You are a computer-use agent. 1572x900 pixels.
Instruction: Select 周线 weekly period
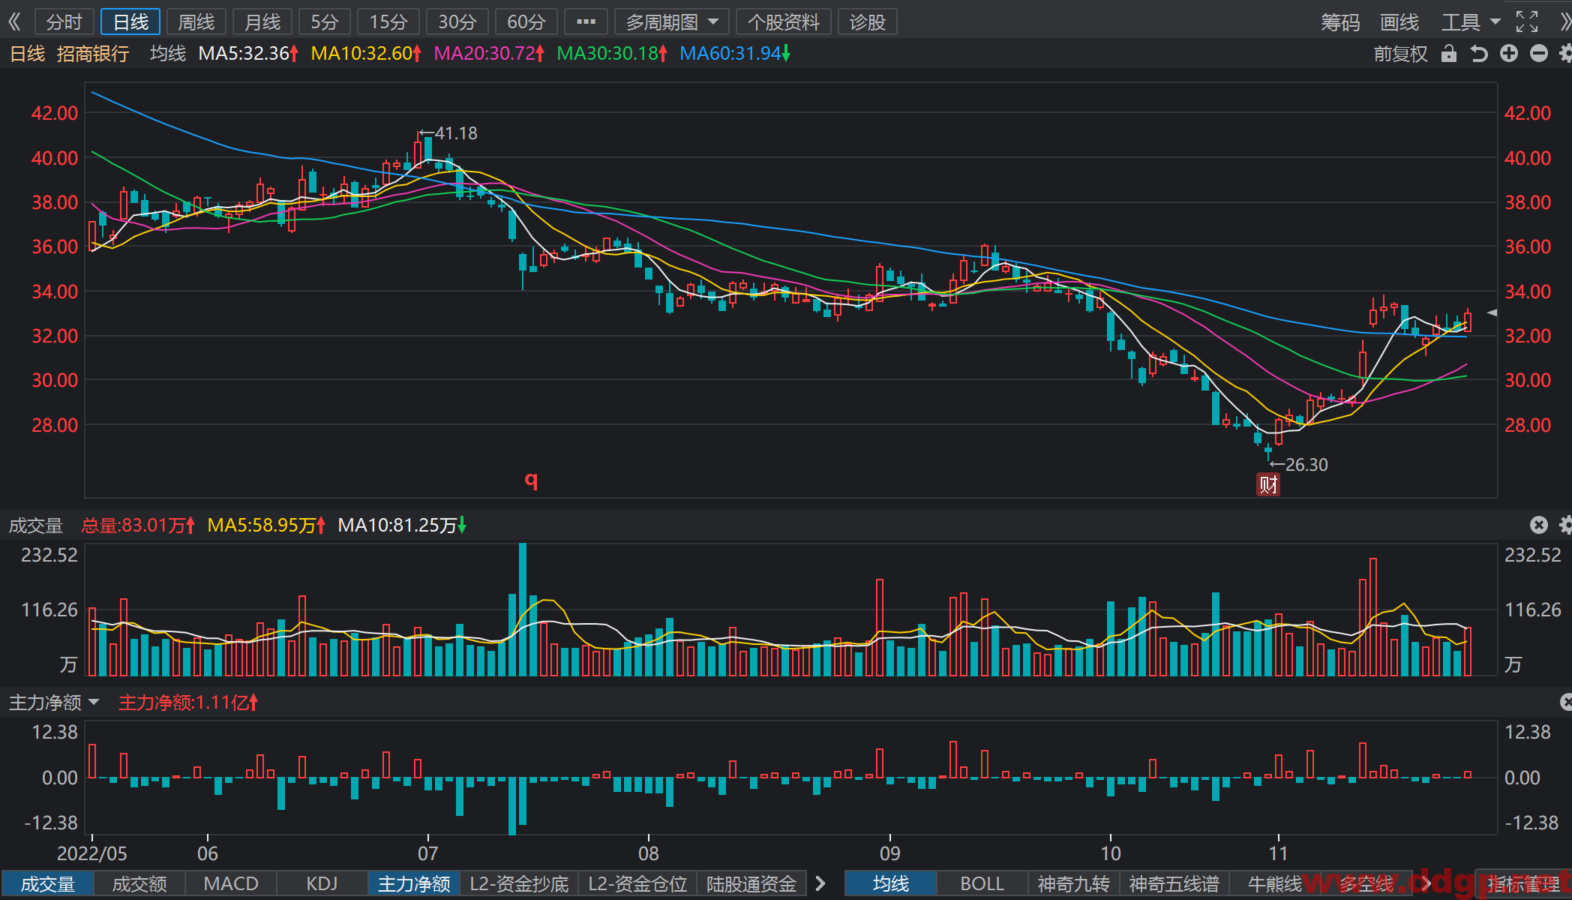pyautogui.click(x=196, y=22)
